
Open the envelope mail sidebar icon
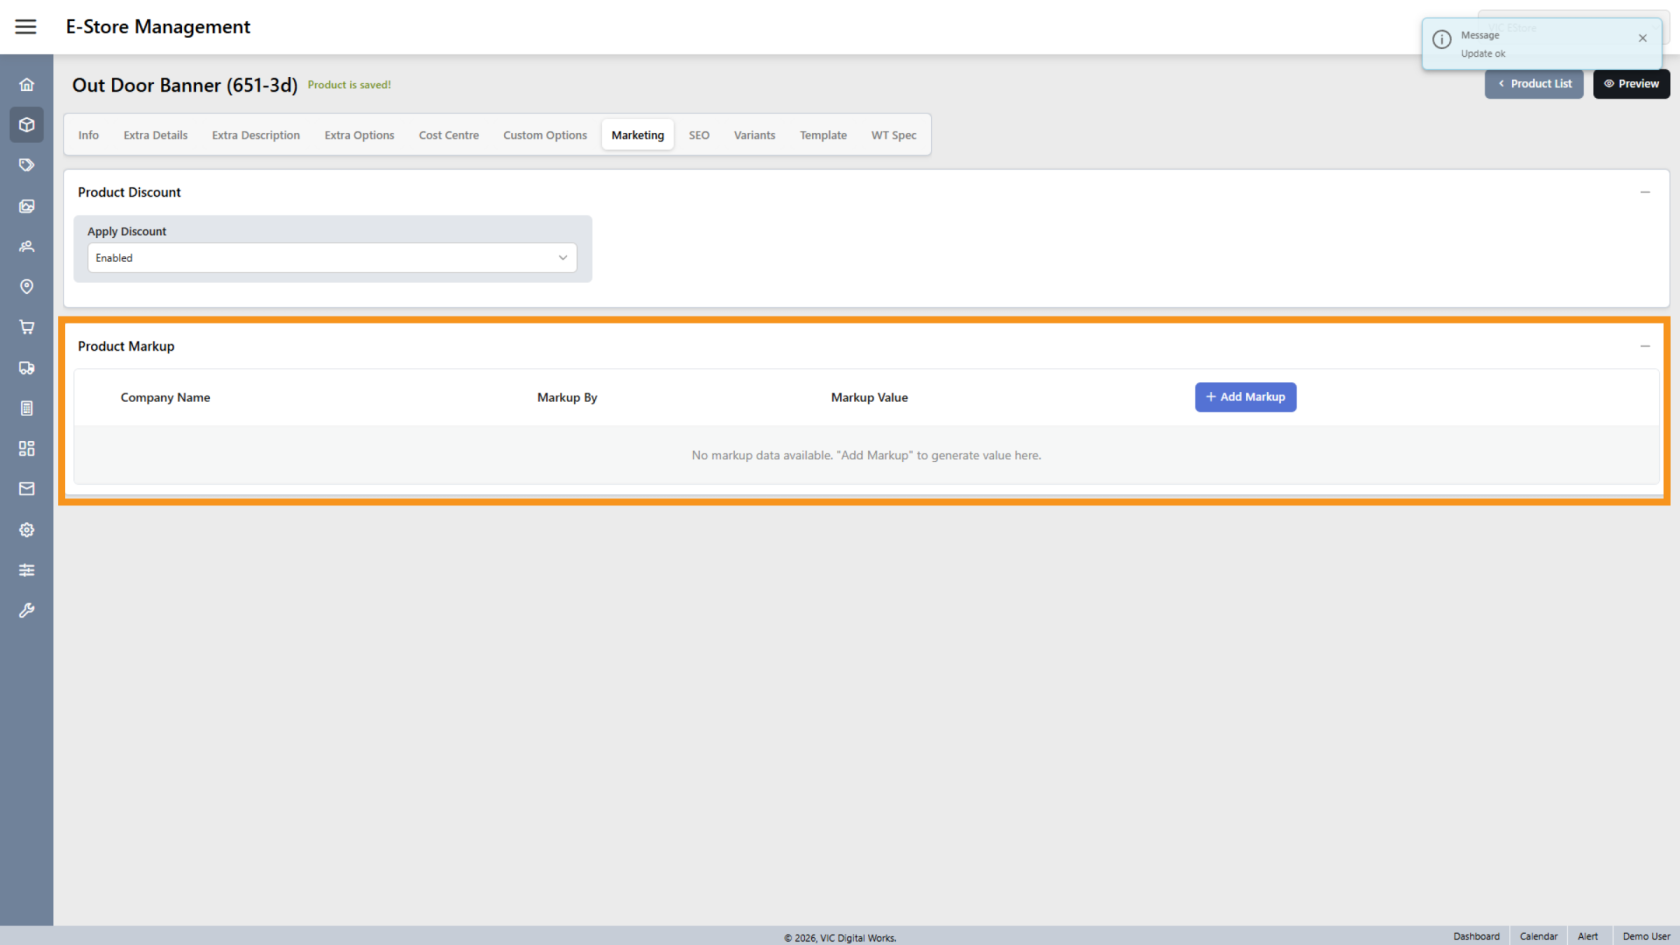[x=27, y=489]
